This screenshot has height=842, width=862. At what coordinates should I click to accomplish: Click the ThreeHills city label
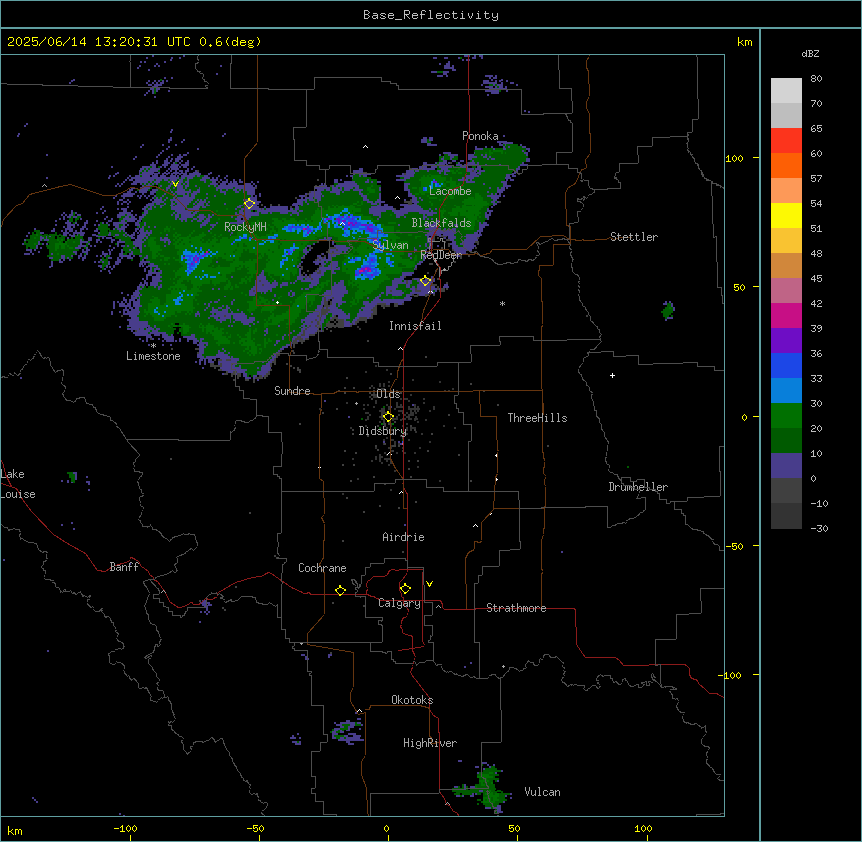point(537,418)
